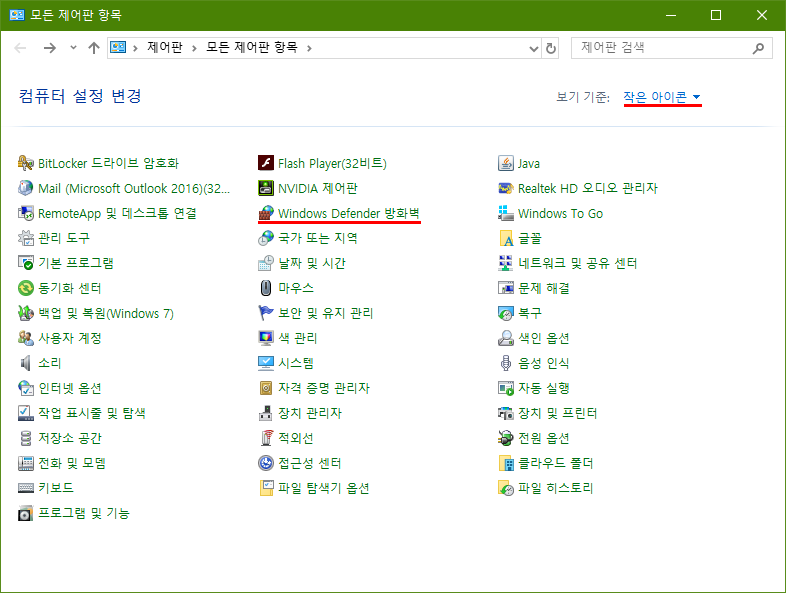The image size is (786, 593).
Task: Open the Windows To Go icon
Action: tap(506, 213)
